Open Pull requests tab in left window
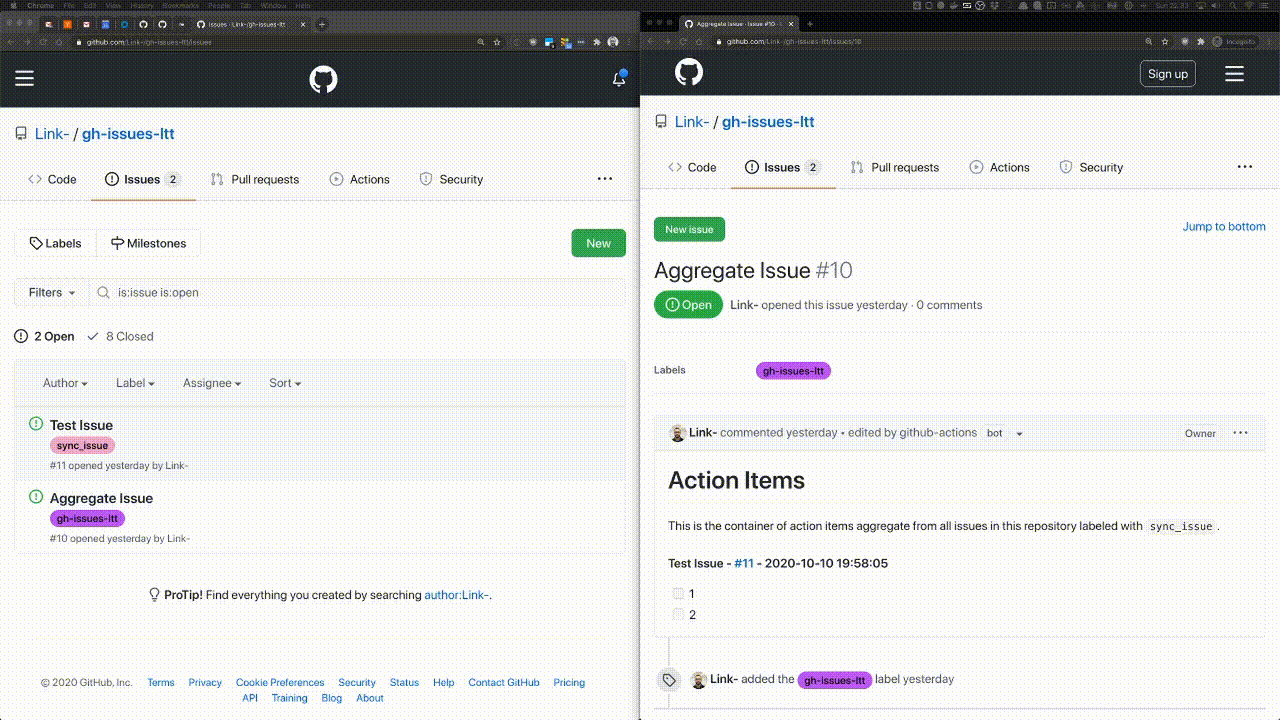The height and width of the screenshot is (720, 1280). (255, 180)
